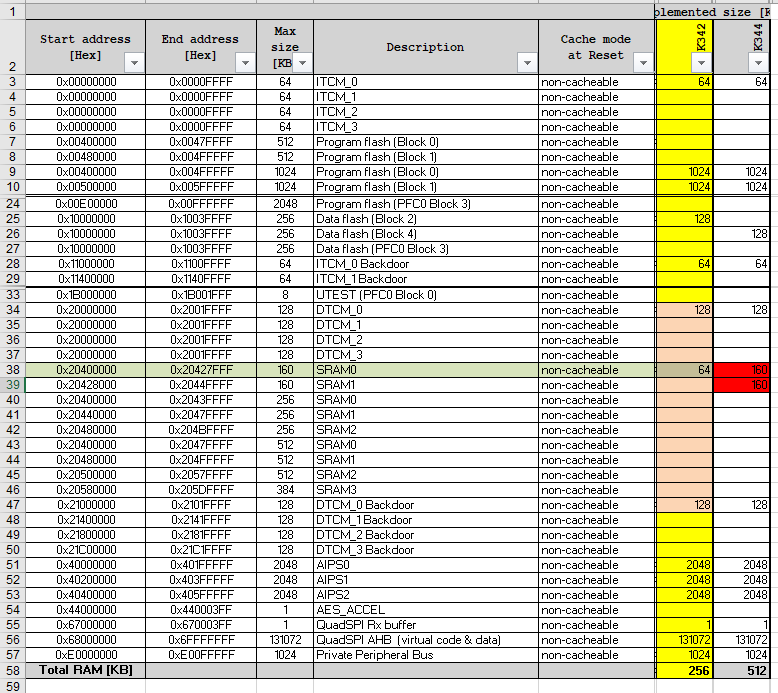Click start address 0x11400000 cell
Viewport: 778px width, 693px height.
coord(85,279)
